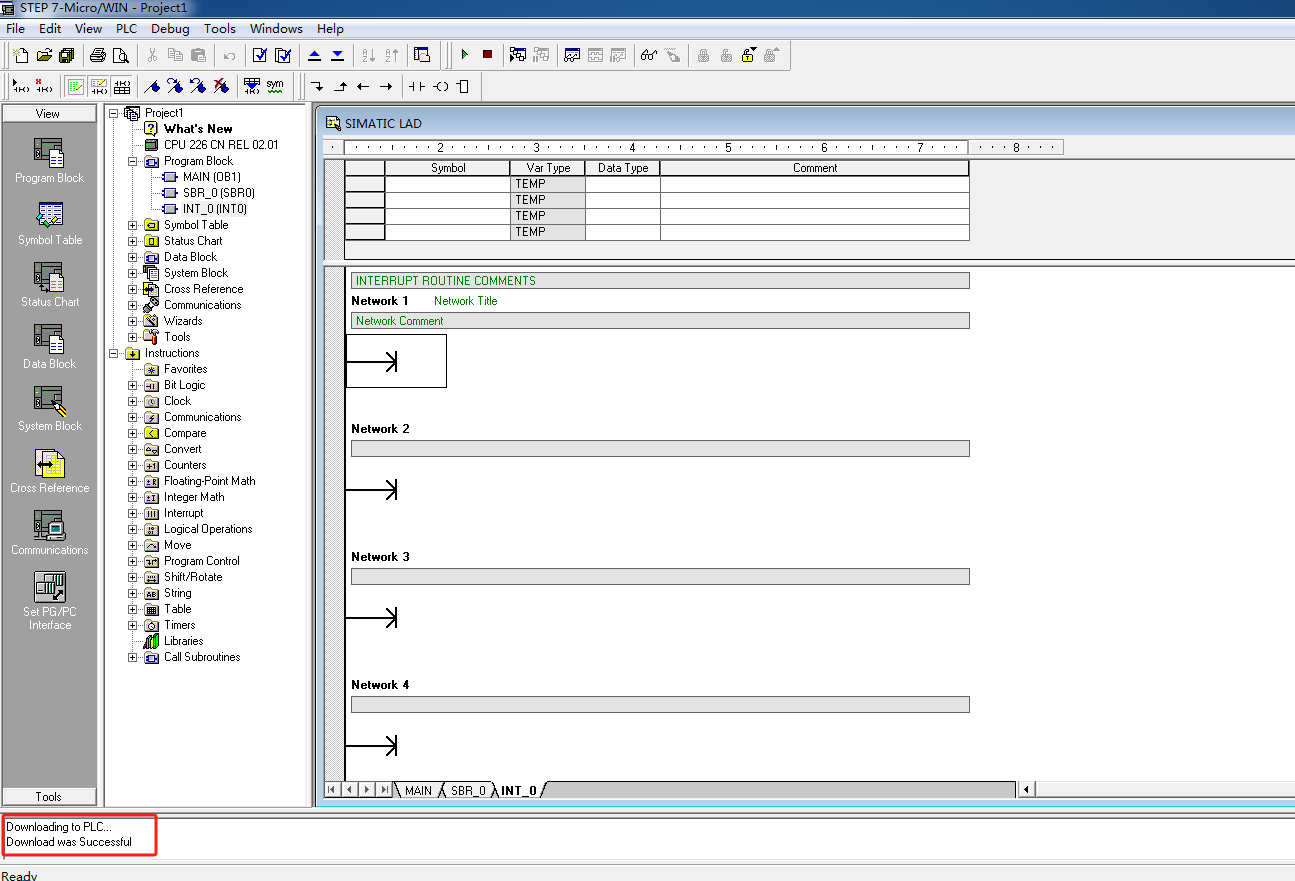The width and height of the screenshot is (1295, 881).
Task: Insert Line Left LAD icon
Action: [363, 86]
